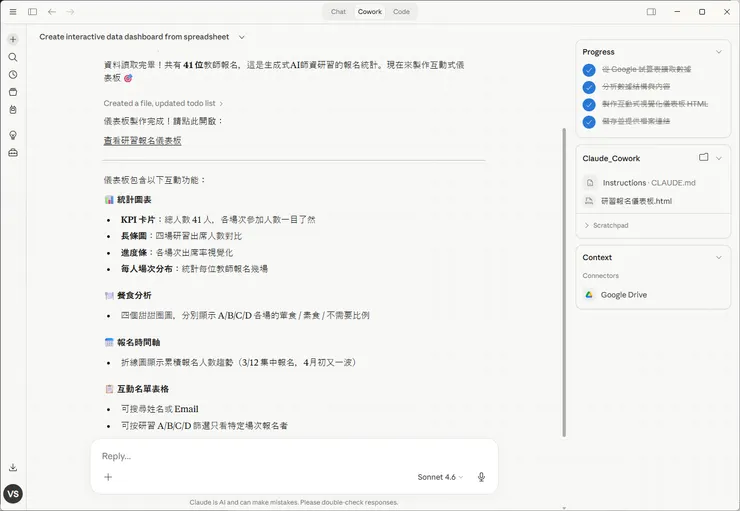Image resolution: width=740 pixels, height=511 pixels.
Task: Collapse the Progress panel
Action: [719, 52]
